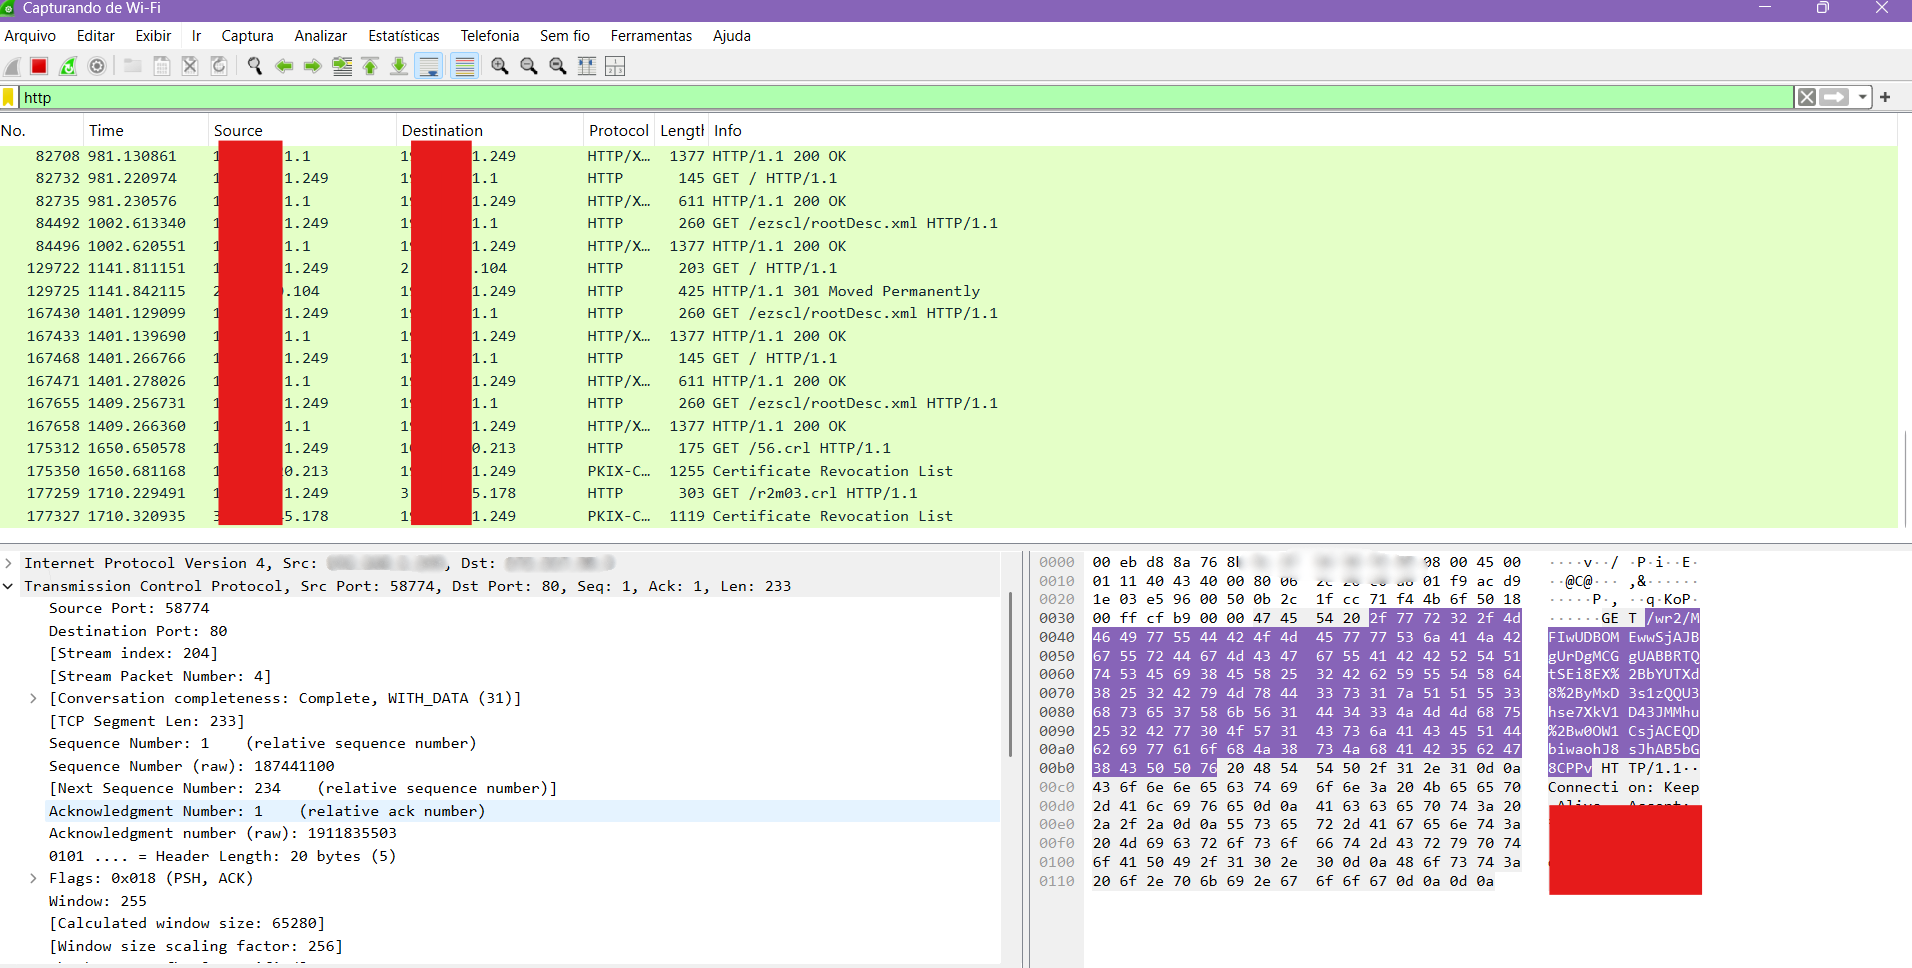1912x968 pixels.
Task: Open the Estatísticas menu
Action: (403, 36)
